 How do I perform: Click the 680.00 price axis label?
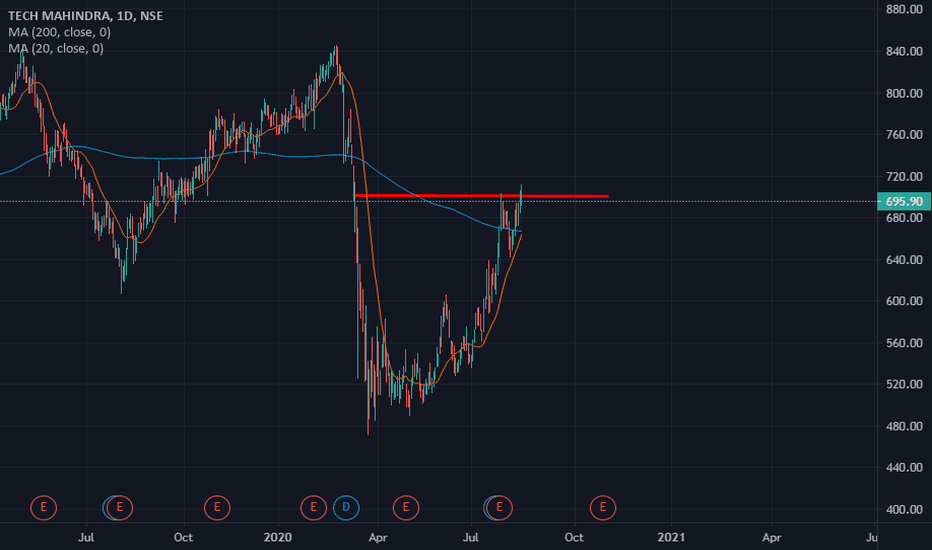pos(903,218)
